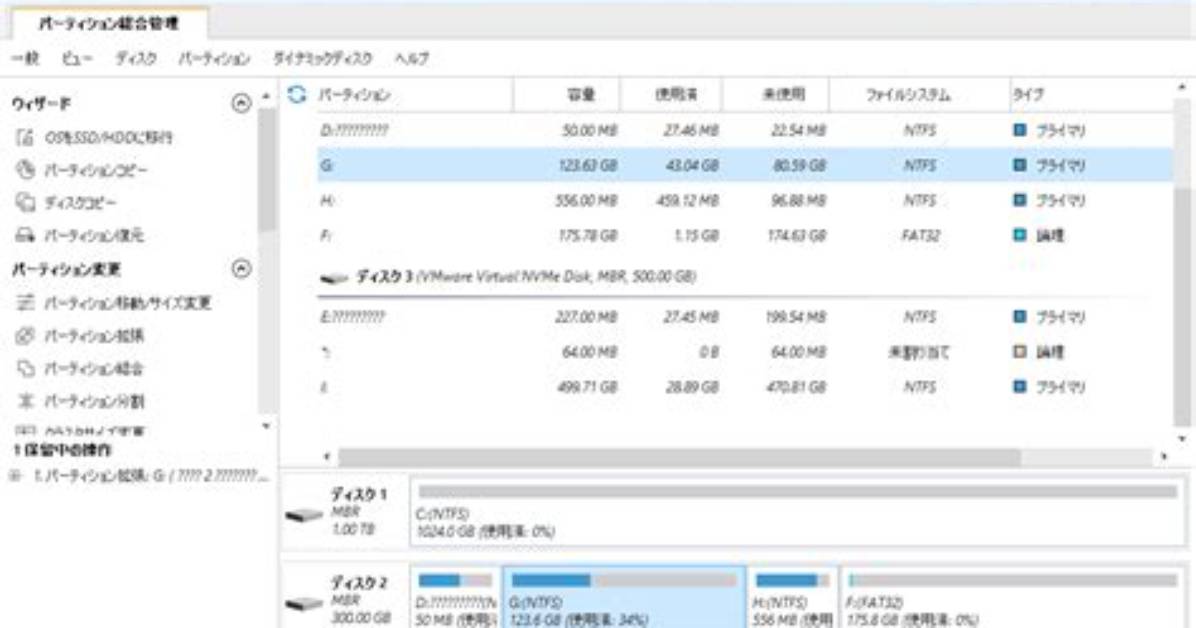Image resolution: width=1196 pixels, height=628 pixels.
Task: Click the horizontal scrollbar right arrow
Action: tap(1164, 456)
